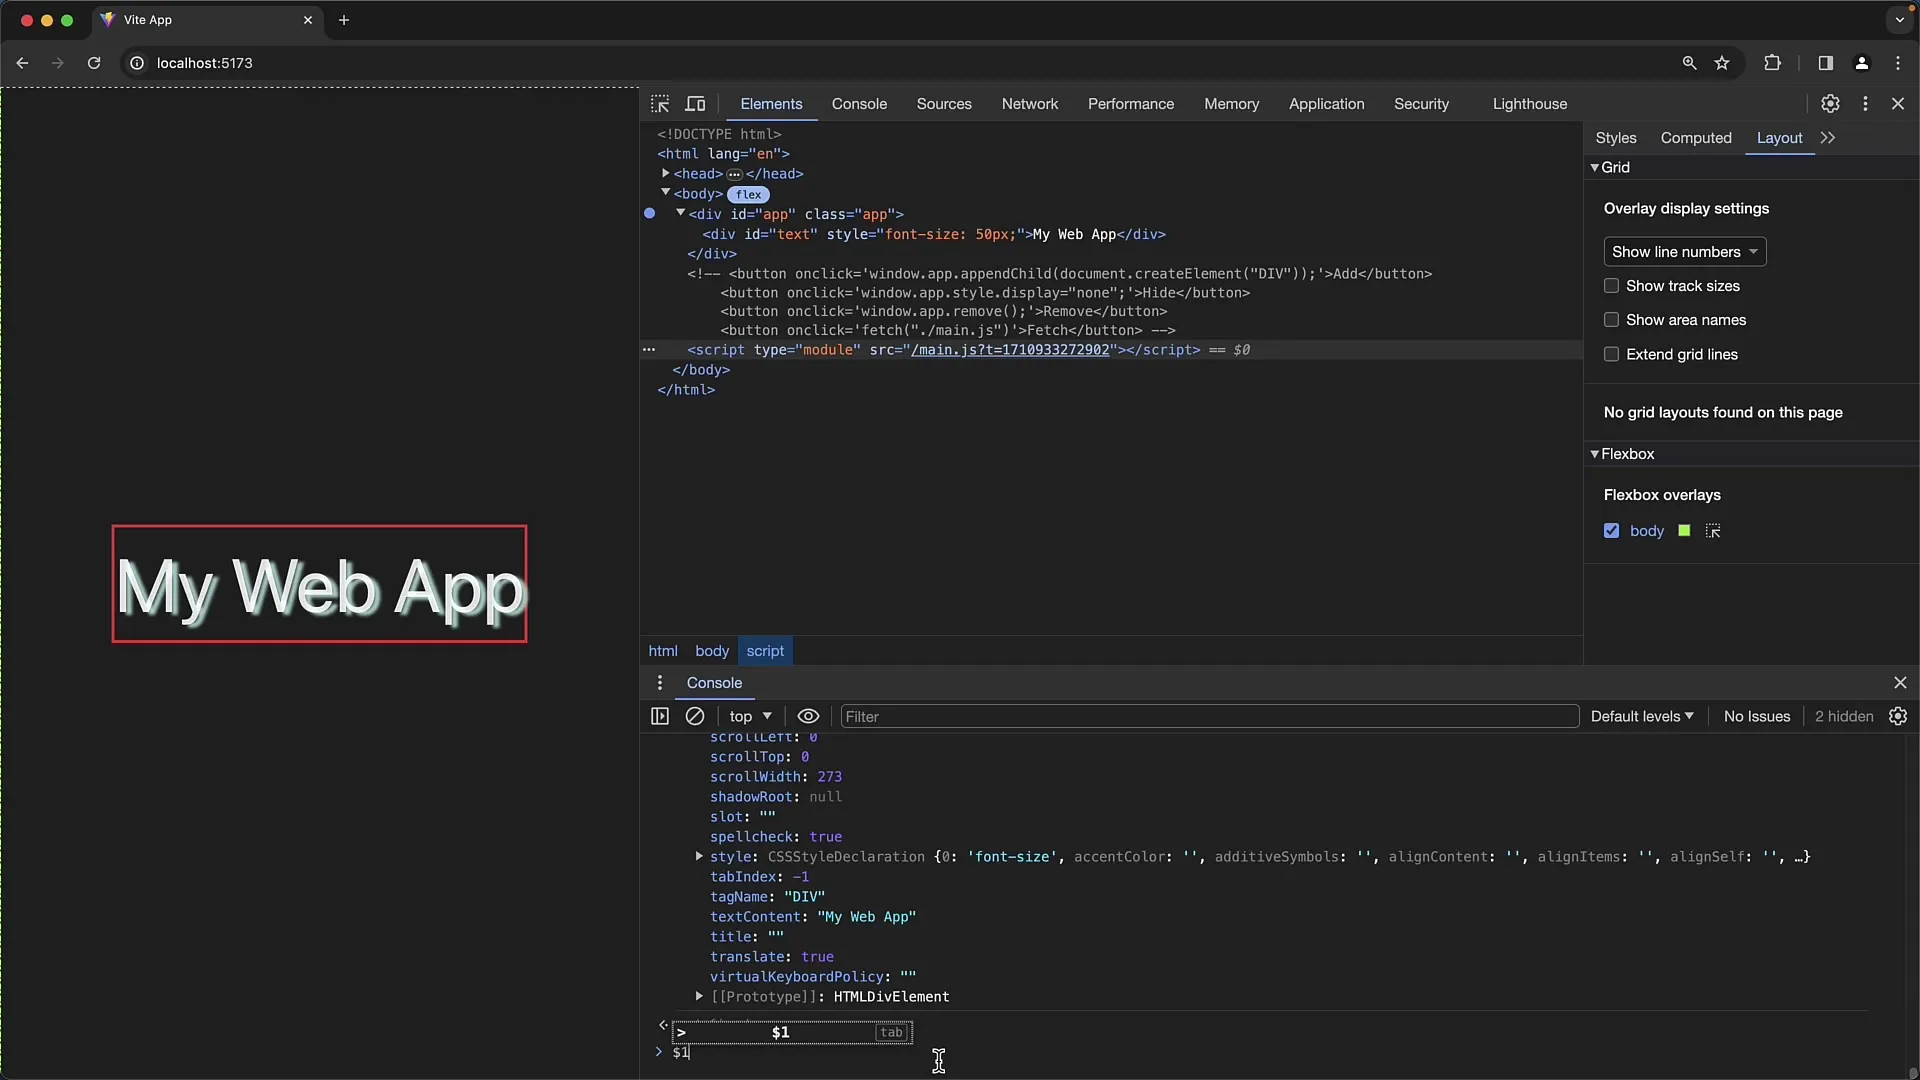The image size is (1920, 1080).
Task: Open the Default levels dropdown
Action: pyautogui.click(x=1642, y=716)
